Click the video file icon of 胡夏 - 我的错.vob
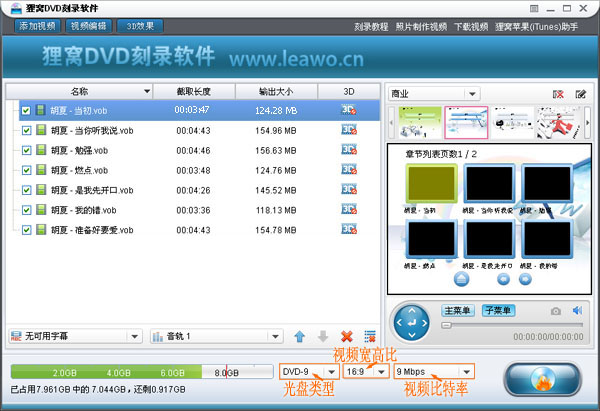 (x=41, y=210)
